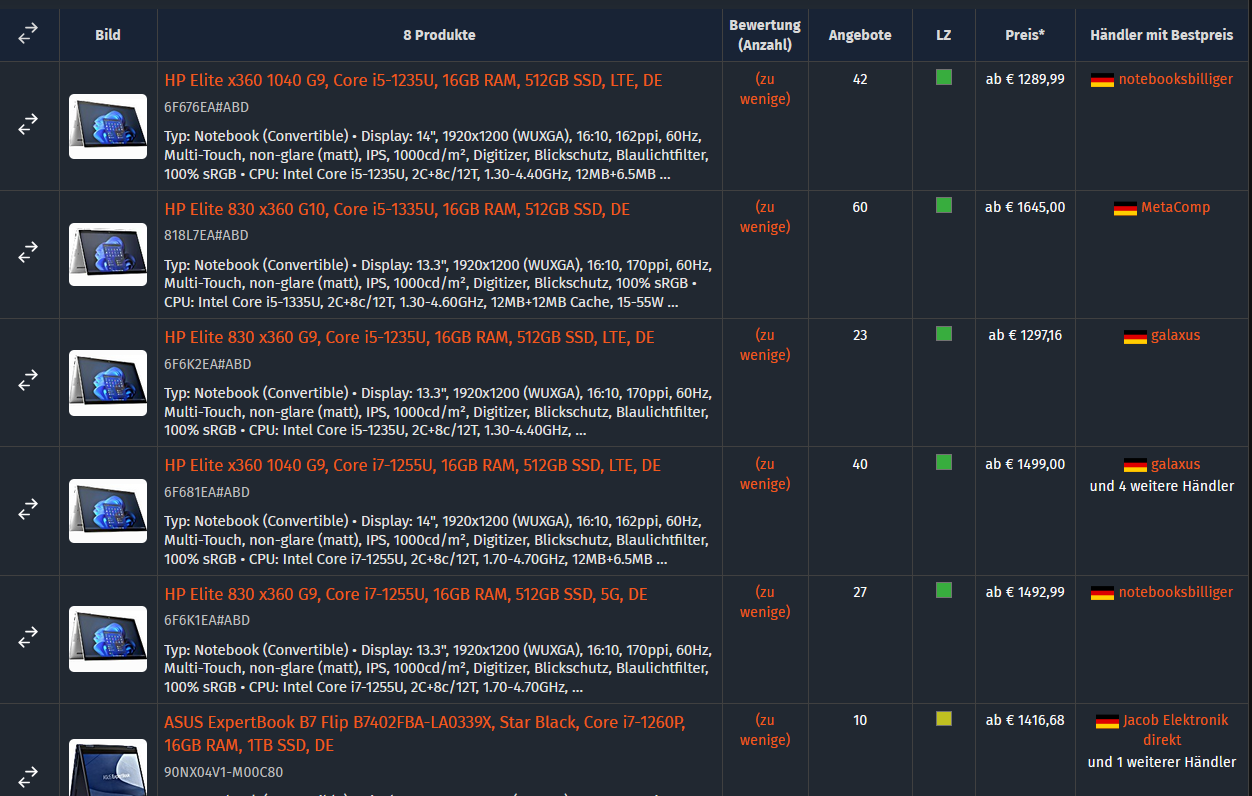Image resolution: width=1252 pixels, height=796 pixels.
Task: Click compare arrows icon in table header
Action: [x=28, y=34]
